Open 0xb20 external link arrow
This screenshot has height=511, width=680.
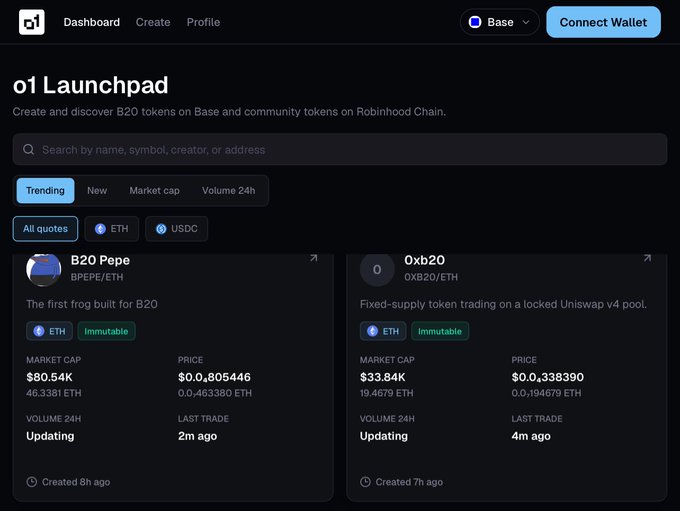tap(647, 258)
